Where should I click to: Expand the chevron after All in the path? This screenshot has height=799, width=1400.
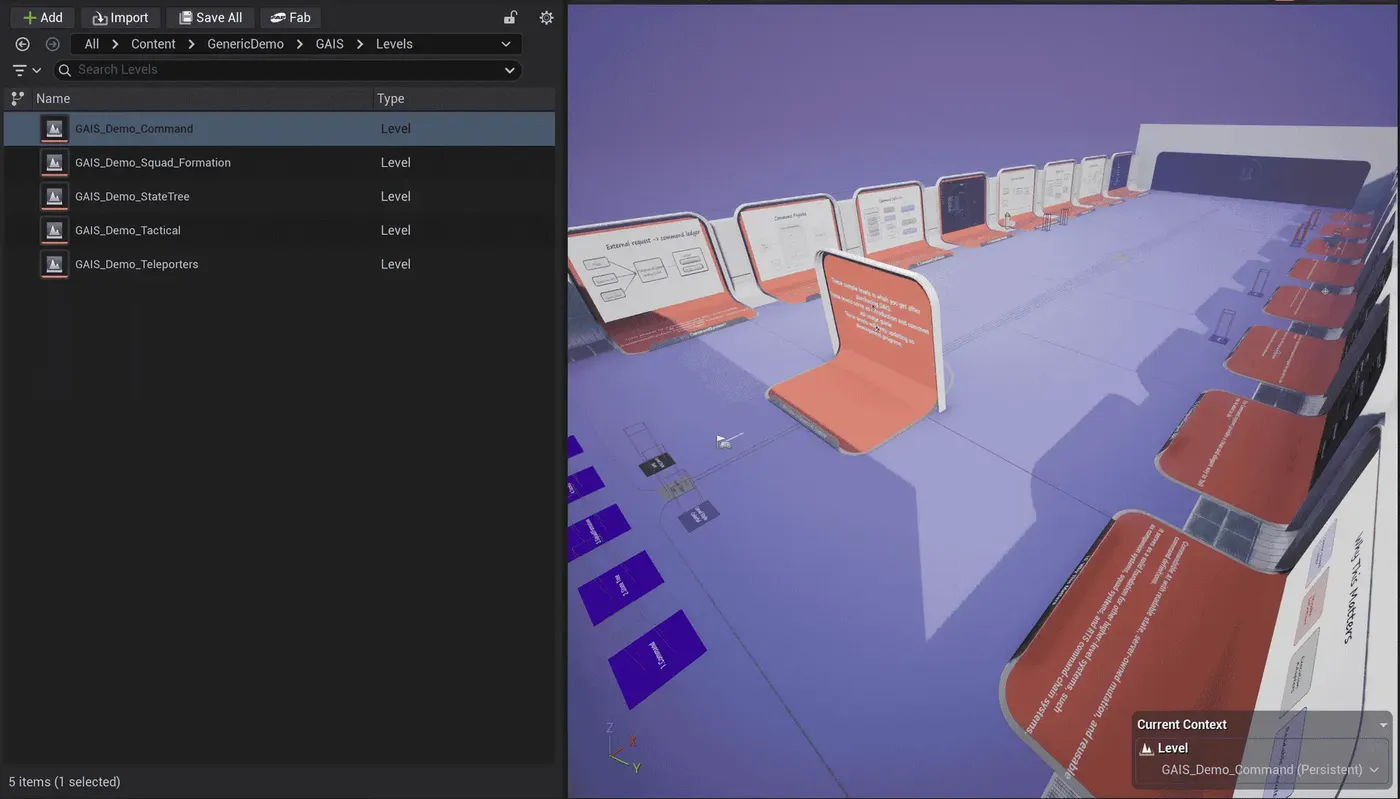(x=115, y=44)
